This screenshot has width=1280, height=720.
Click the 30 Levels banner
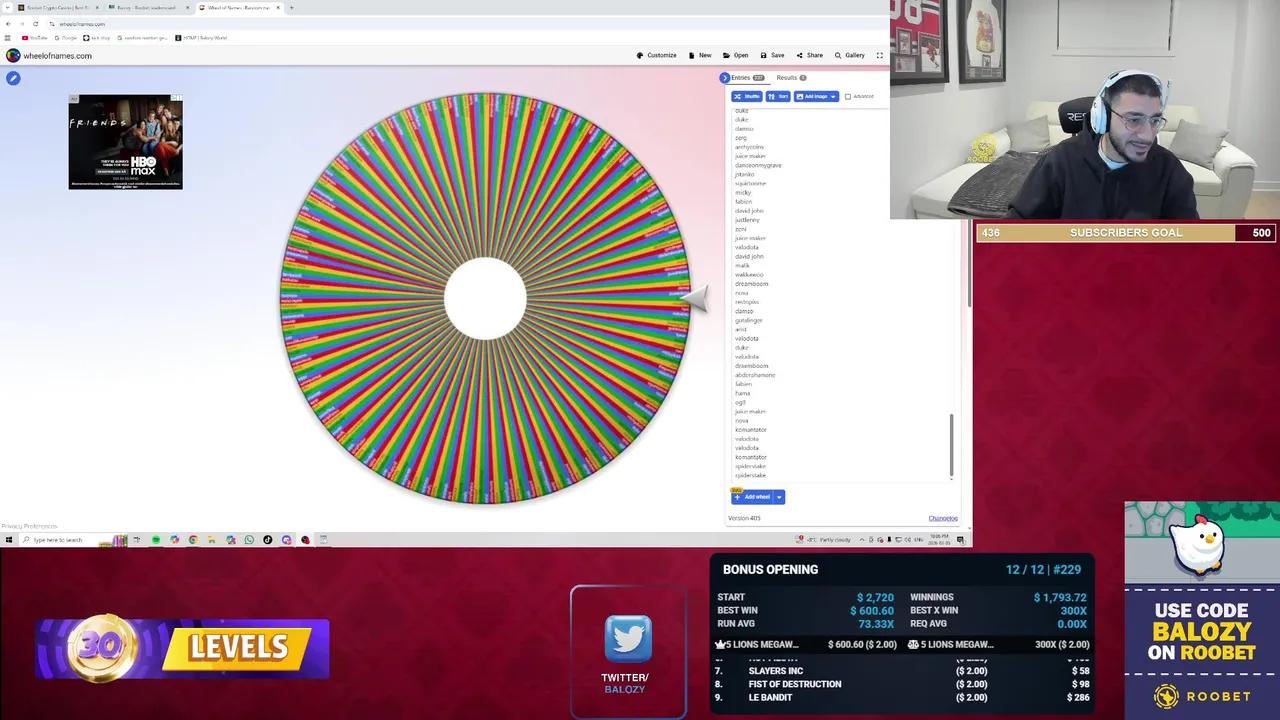(183, 648)
